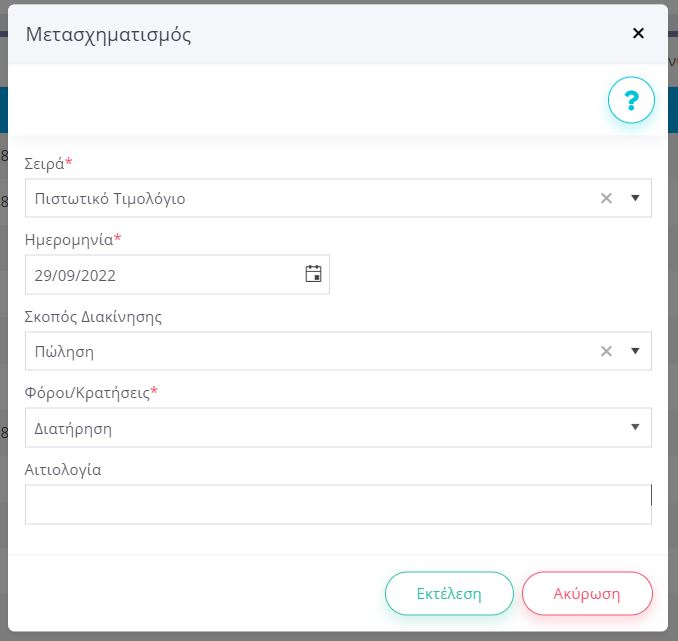The image size is (678, 641).
Task: Click the Αιτιολογία field label
Action: (x=63, y=469)
